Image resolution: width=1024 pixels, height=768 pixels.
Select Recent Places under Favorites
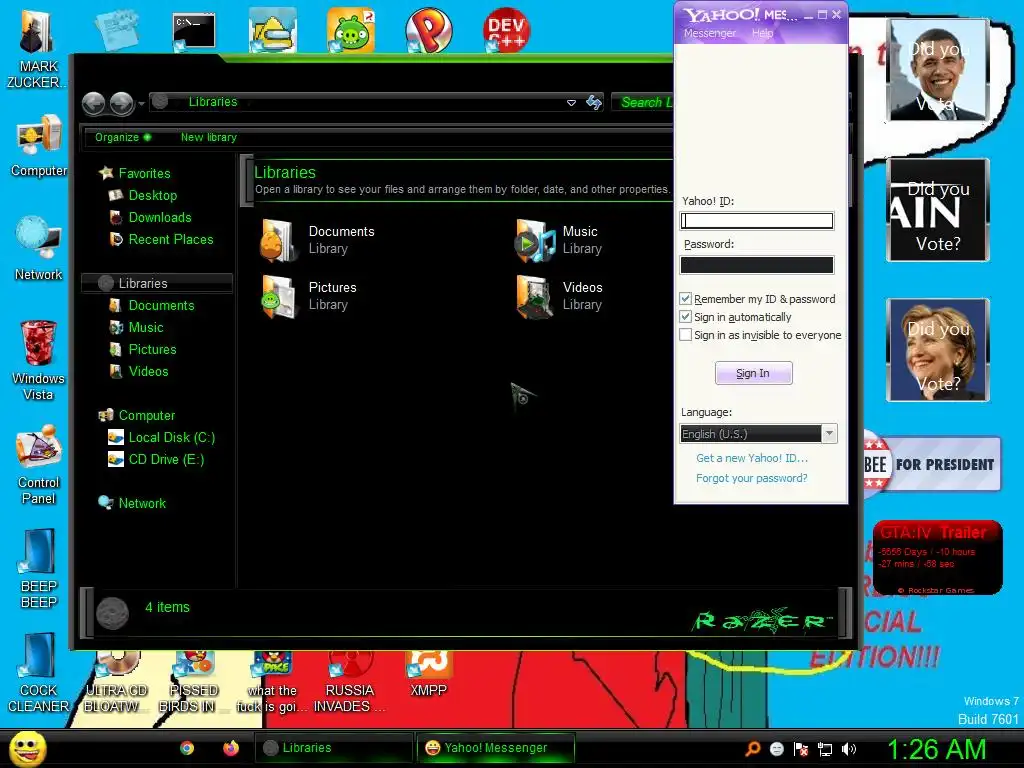(170, 240)
